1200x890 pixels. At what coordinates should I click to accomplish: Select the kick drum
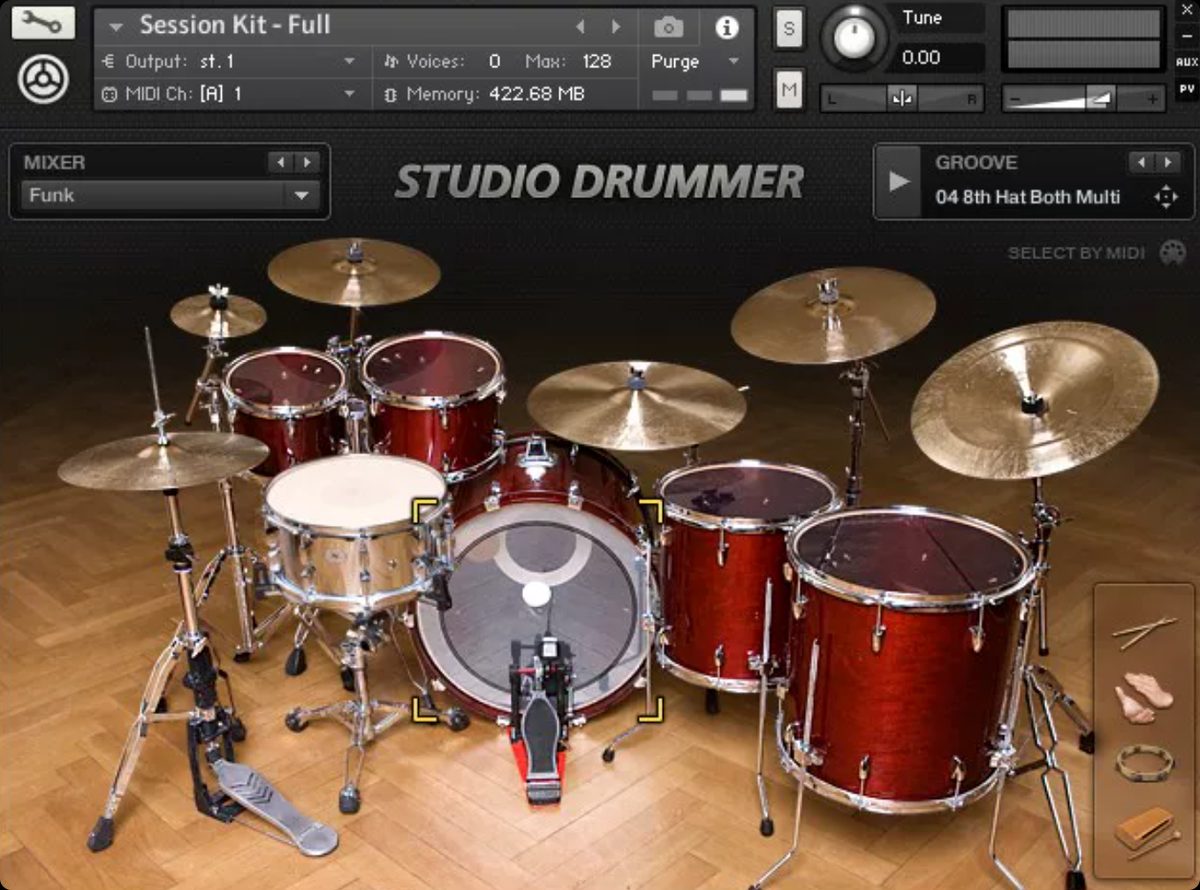coord(539,610)
